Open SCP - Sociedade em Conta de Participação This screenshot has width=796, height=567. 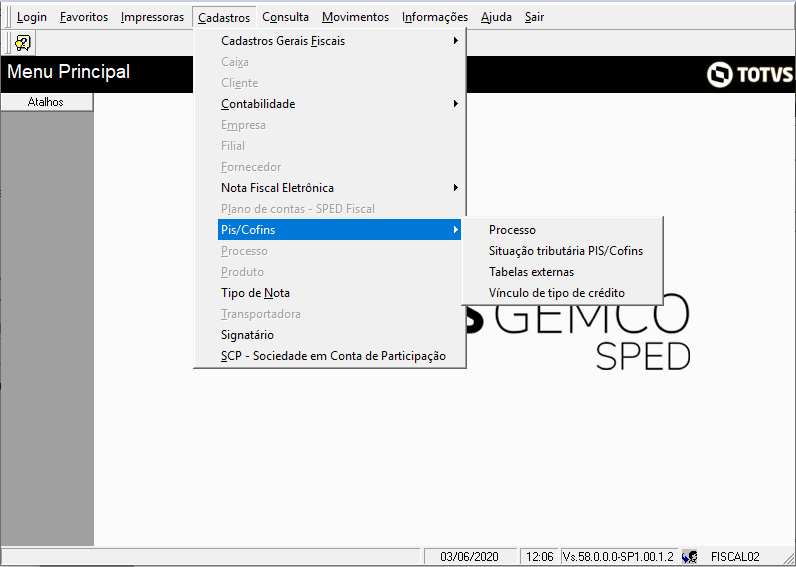pos(339,356)
